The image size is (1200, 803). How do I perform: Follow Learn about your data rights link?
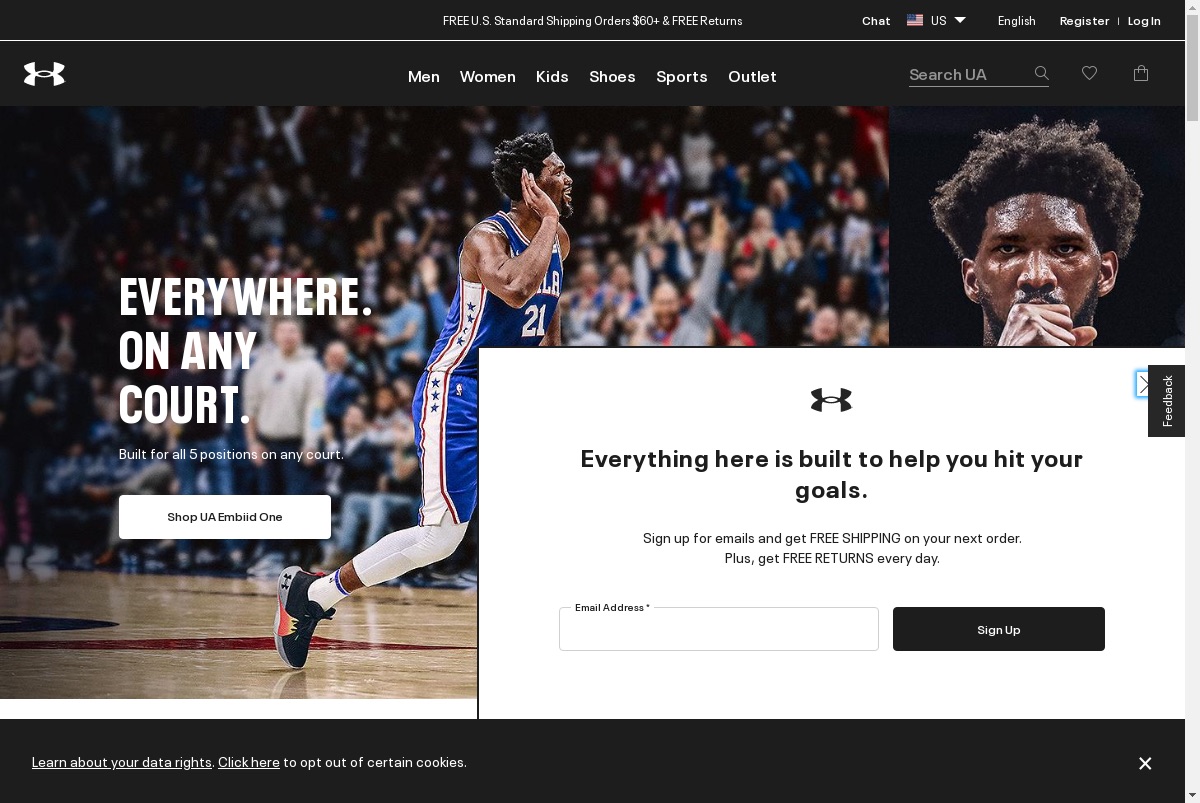click(122, 762)
